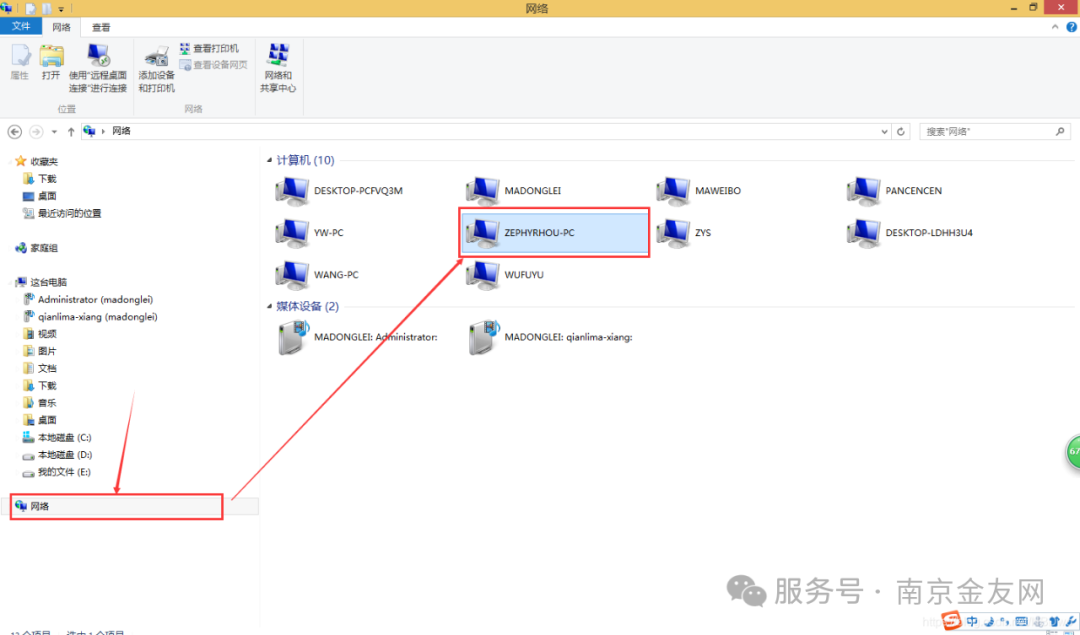Open Administrator (madonglei) in sidebar
Screen dimensions: 1080x635
[88, 300]
